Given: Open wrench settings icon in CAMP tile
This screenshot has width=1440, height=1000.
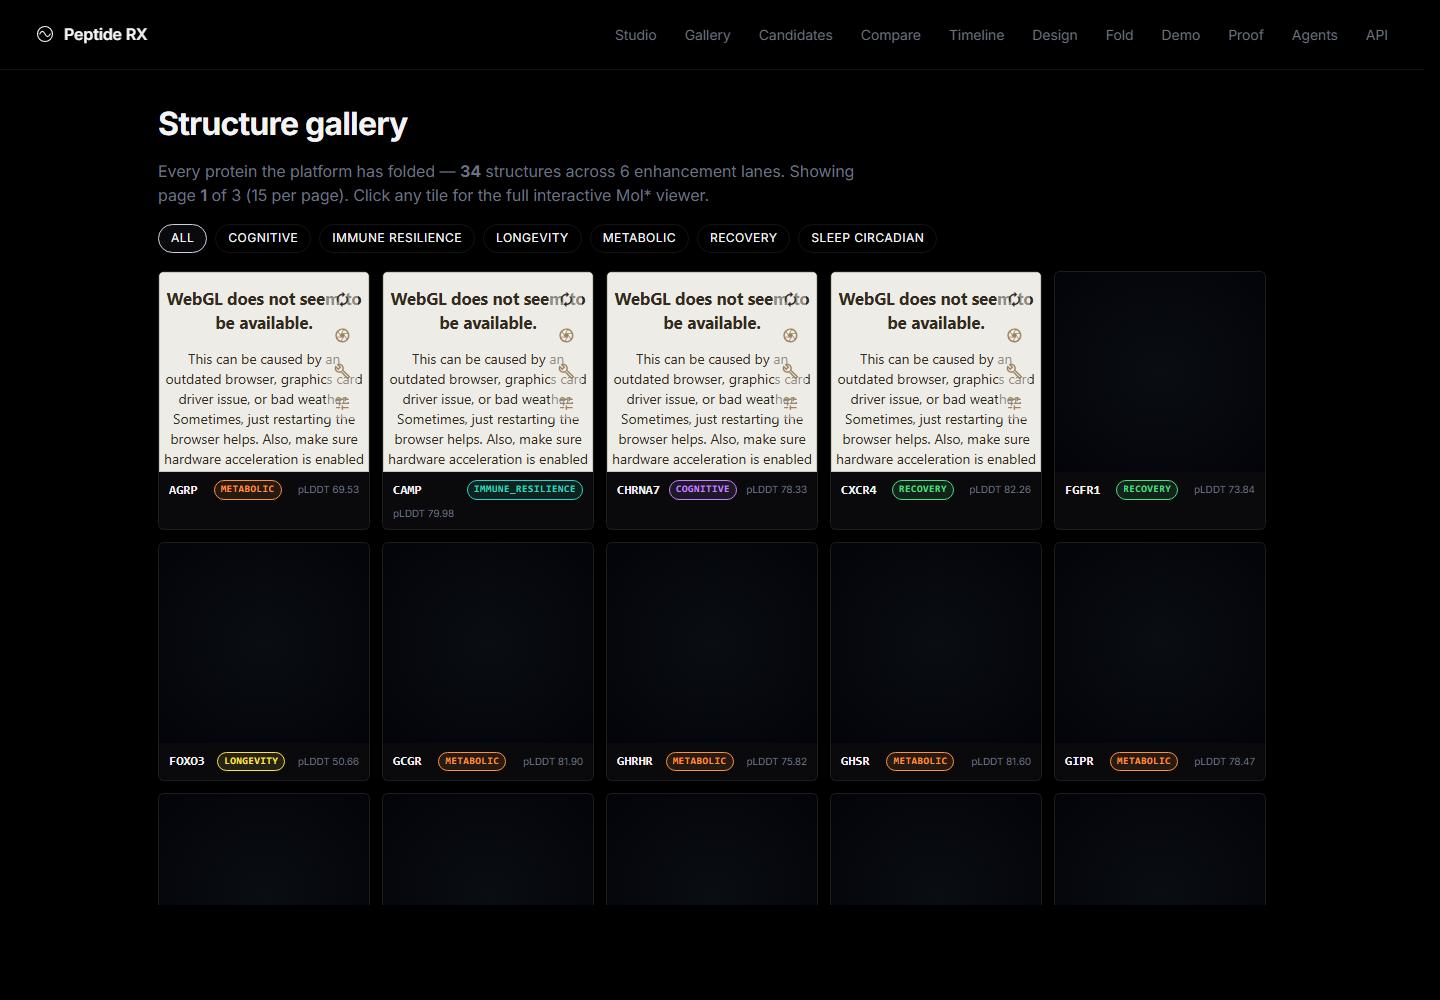Looking at the screenshot, I should pos(566,370).
